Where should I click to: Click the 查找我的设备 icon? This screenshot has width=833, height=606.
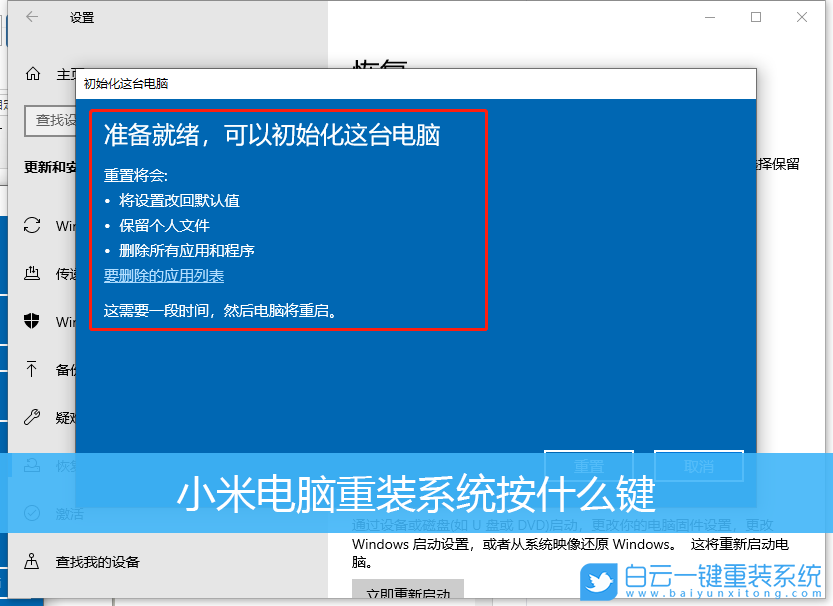click(x=32, y=561)
